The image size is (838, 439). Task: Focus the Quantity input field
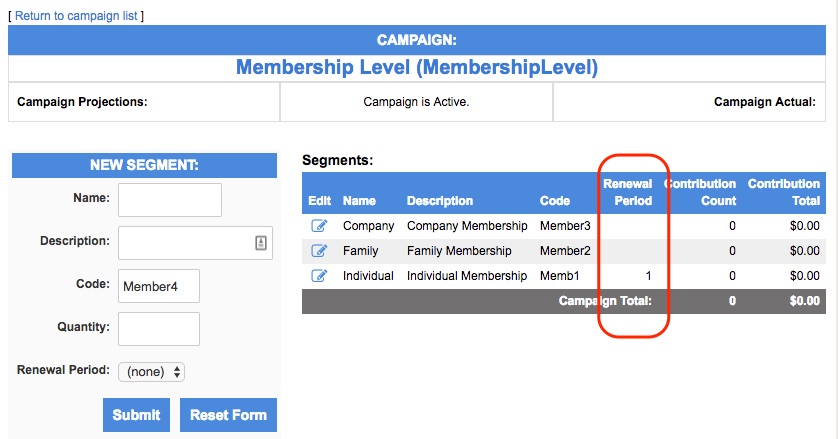click(159, 329)
